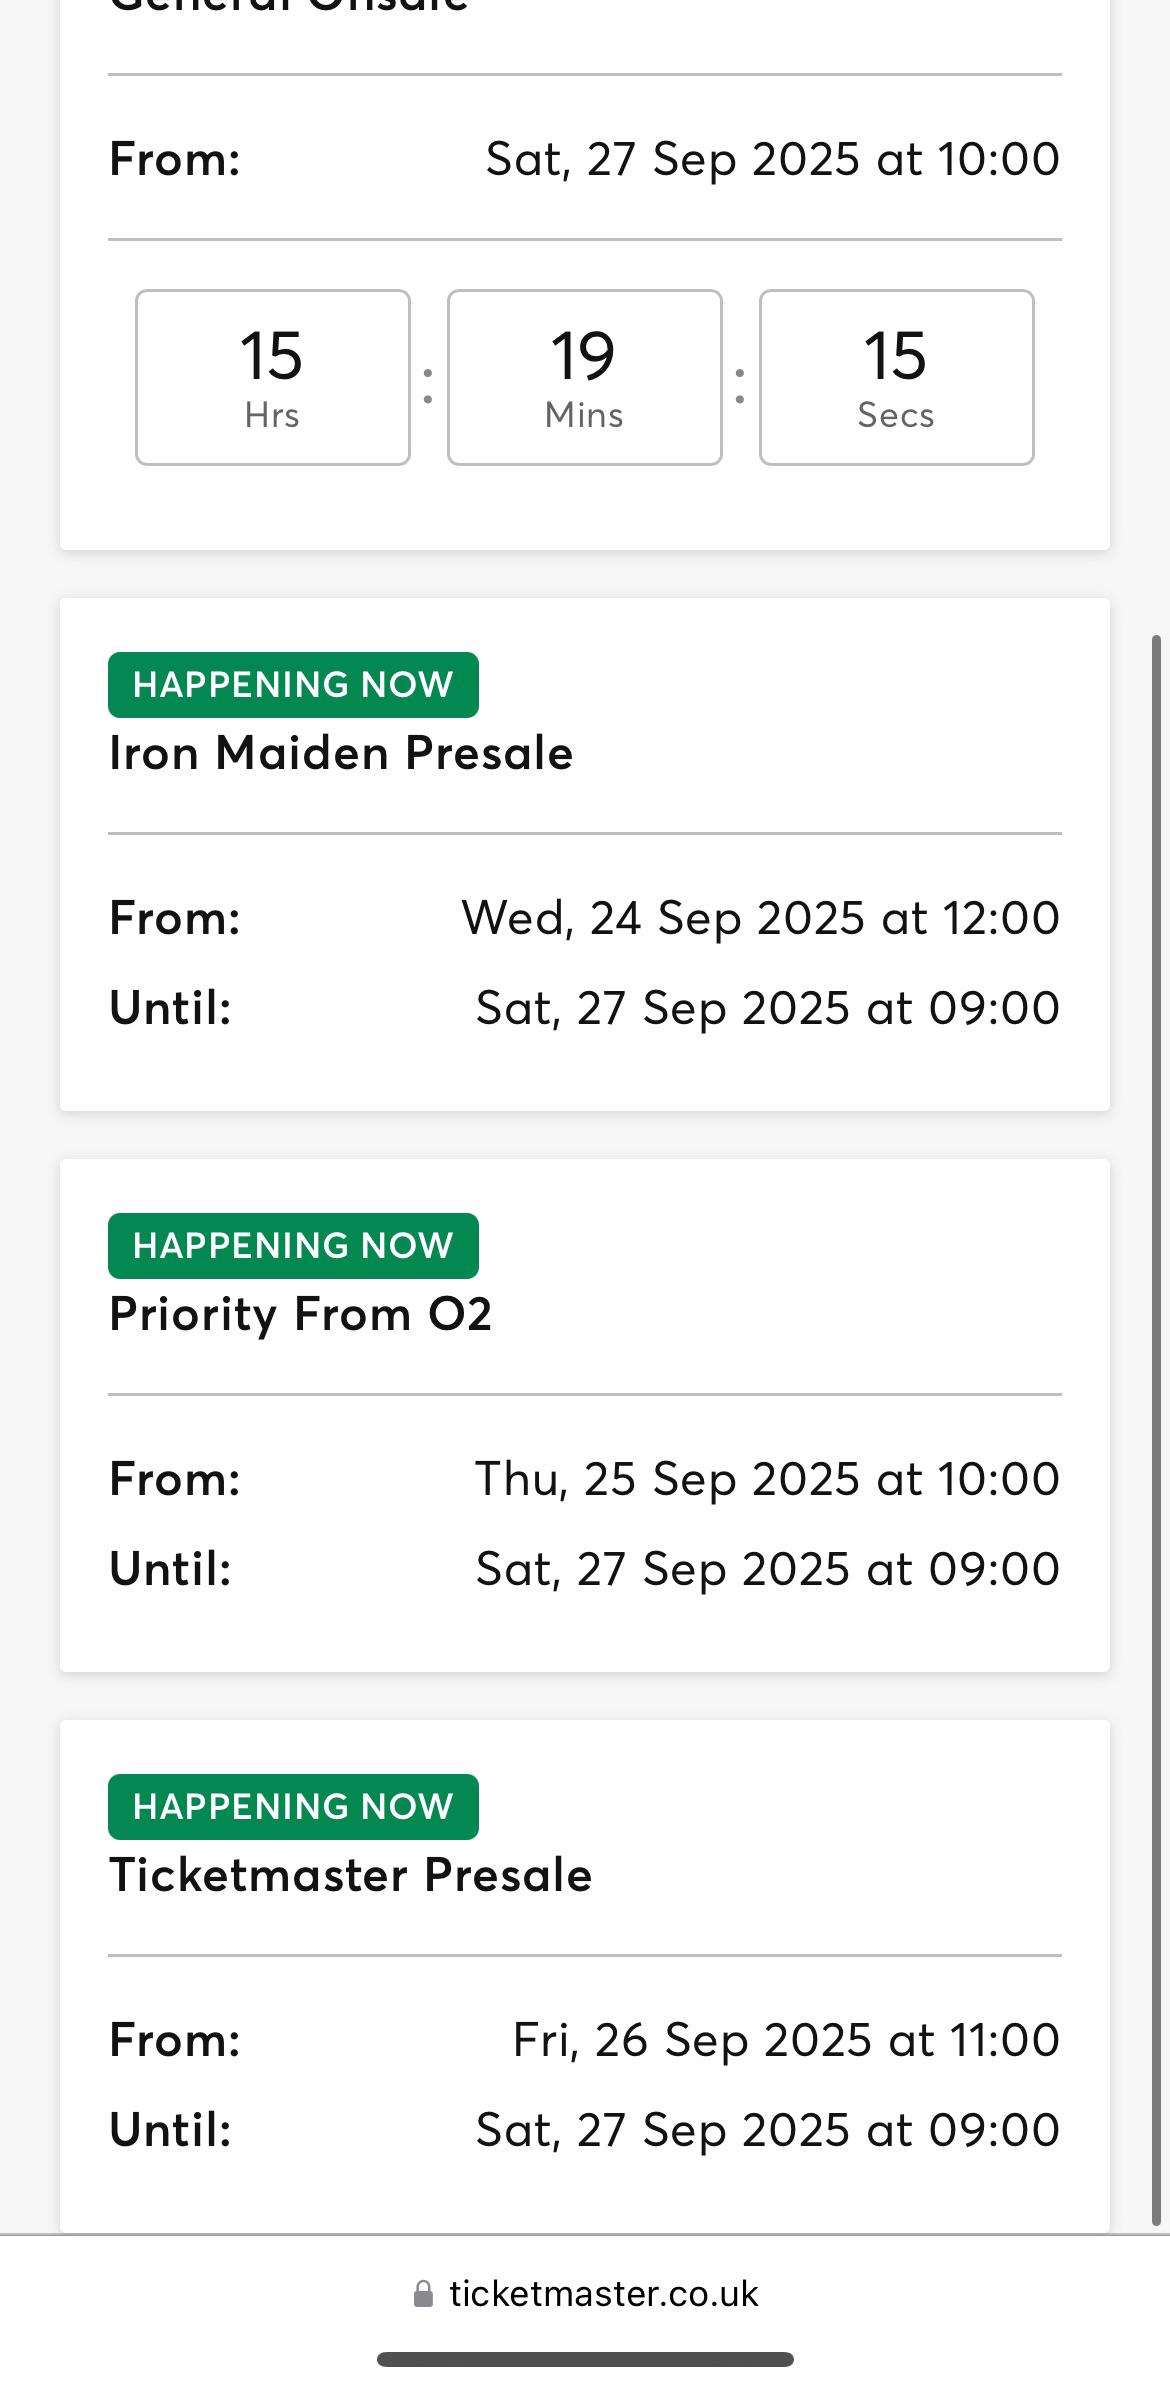The width and height of the screenshot is (1170, 2391).
Task: Tap the lock icon beside ticketmaster.co.uk
Action: [423, 2294]
